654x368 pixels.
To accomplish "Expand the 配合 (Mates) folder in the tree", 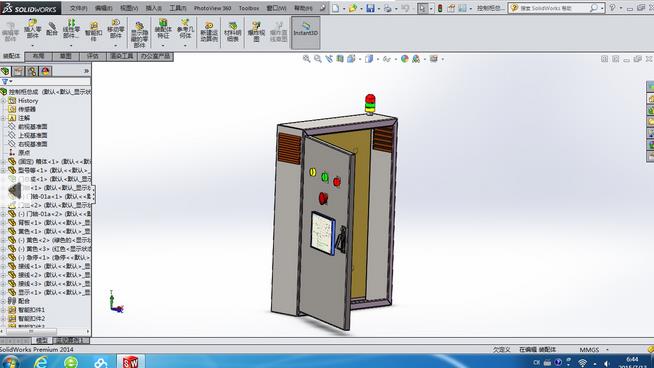I will (3, 301).
